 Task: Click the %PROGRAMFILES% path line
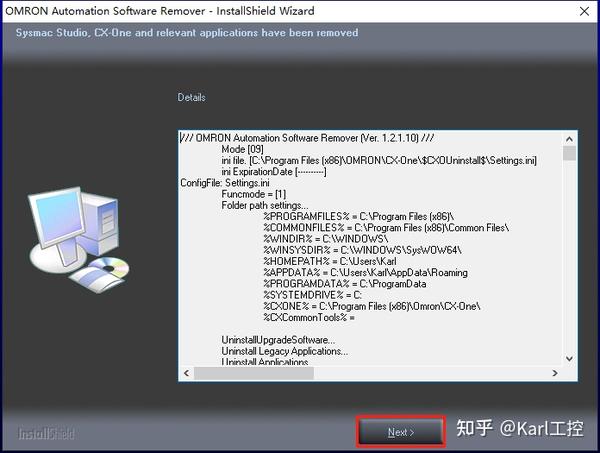359,217
